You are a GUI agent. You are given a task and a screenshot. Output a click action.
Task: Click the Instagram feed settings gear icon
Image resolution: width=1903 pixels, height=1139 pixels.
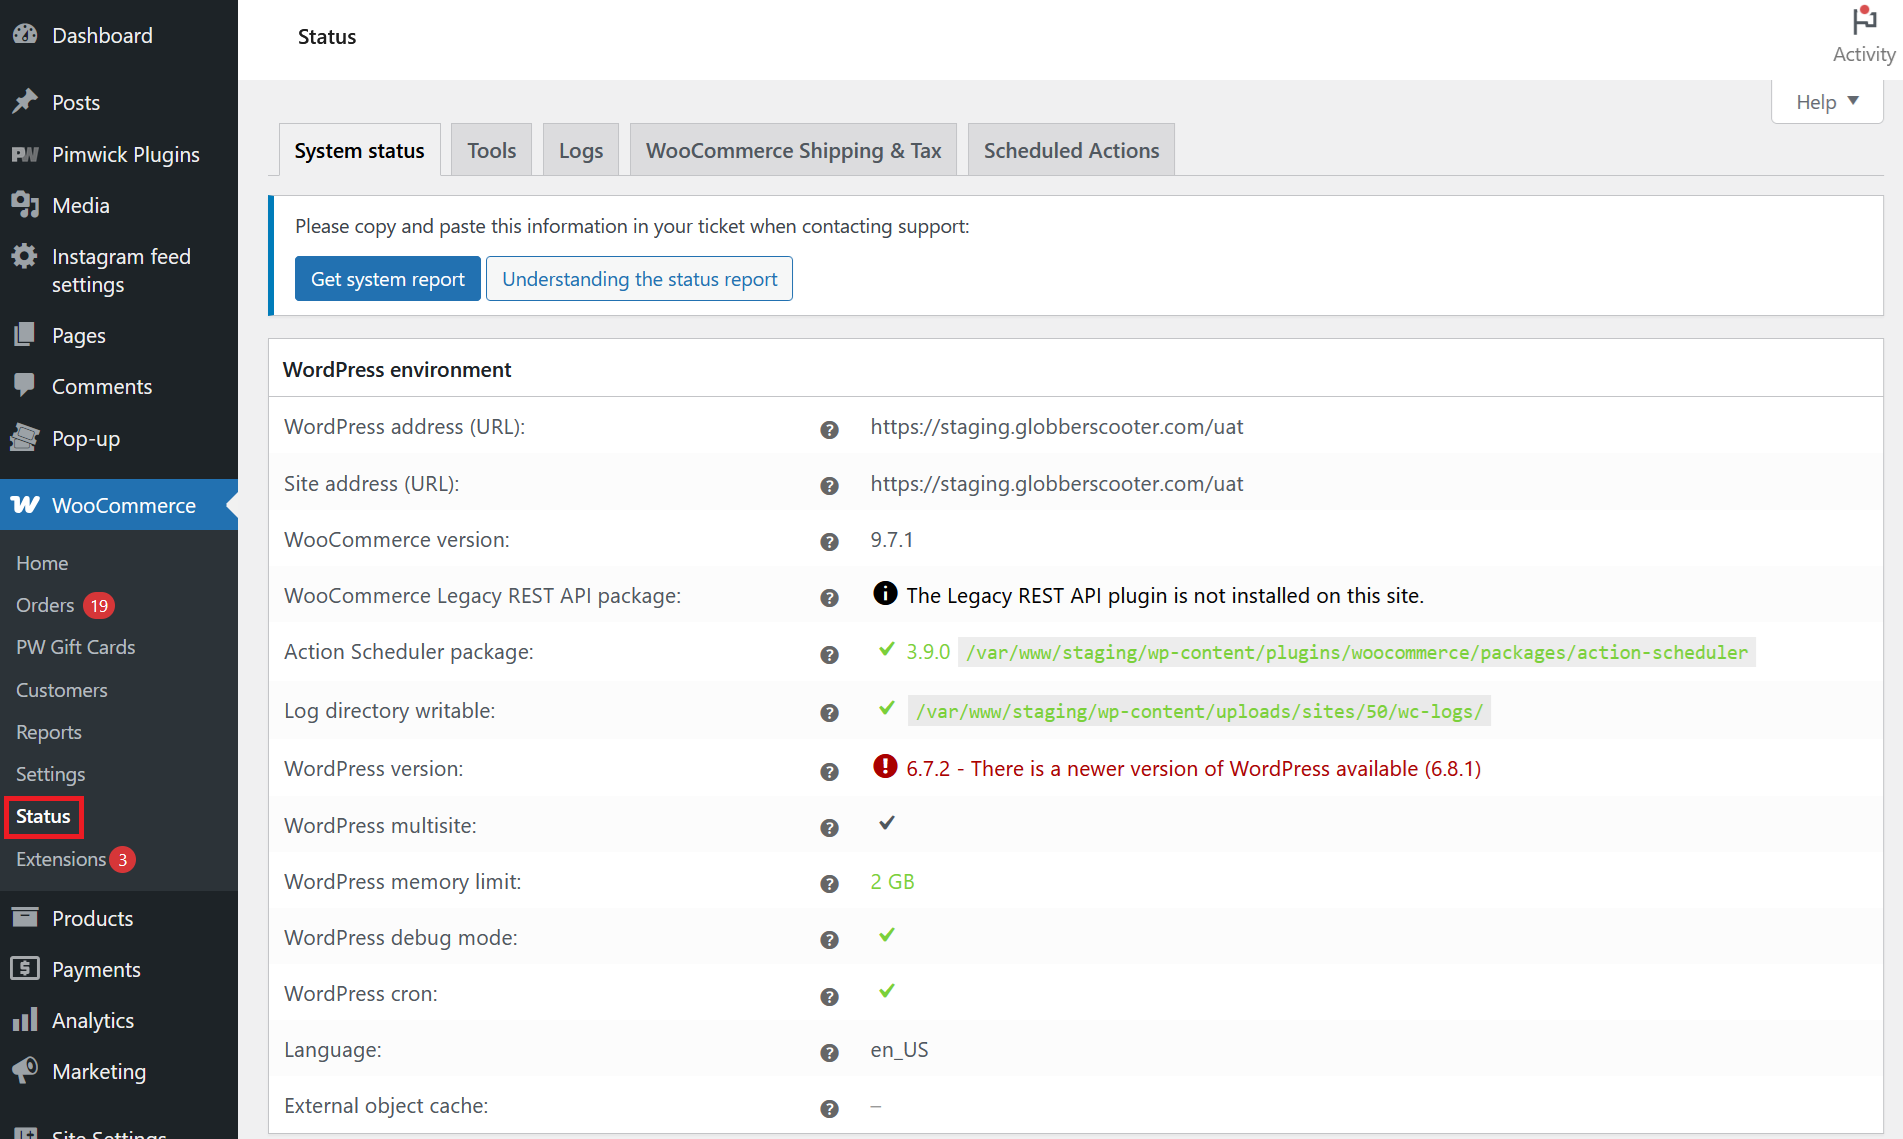25,256
